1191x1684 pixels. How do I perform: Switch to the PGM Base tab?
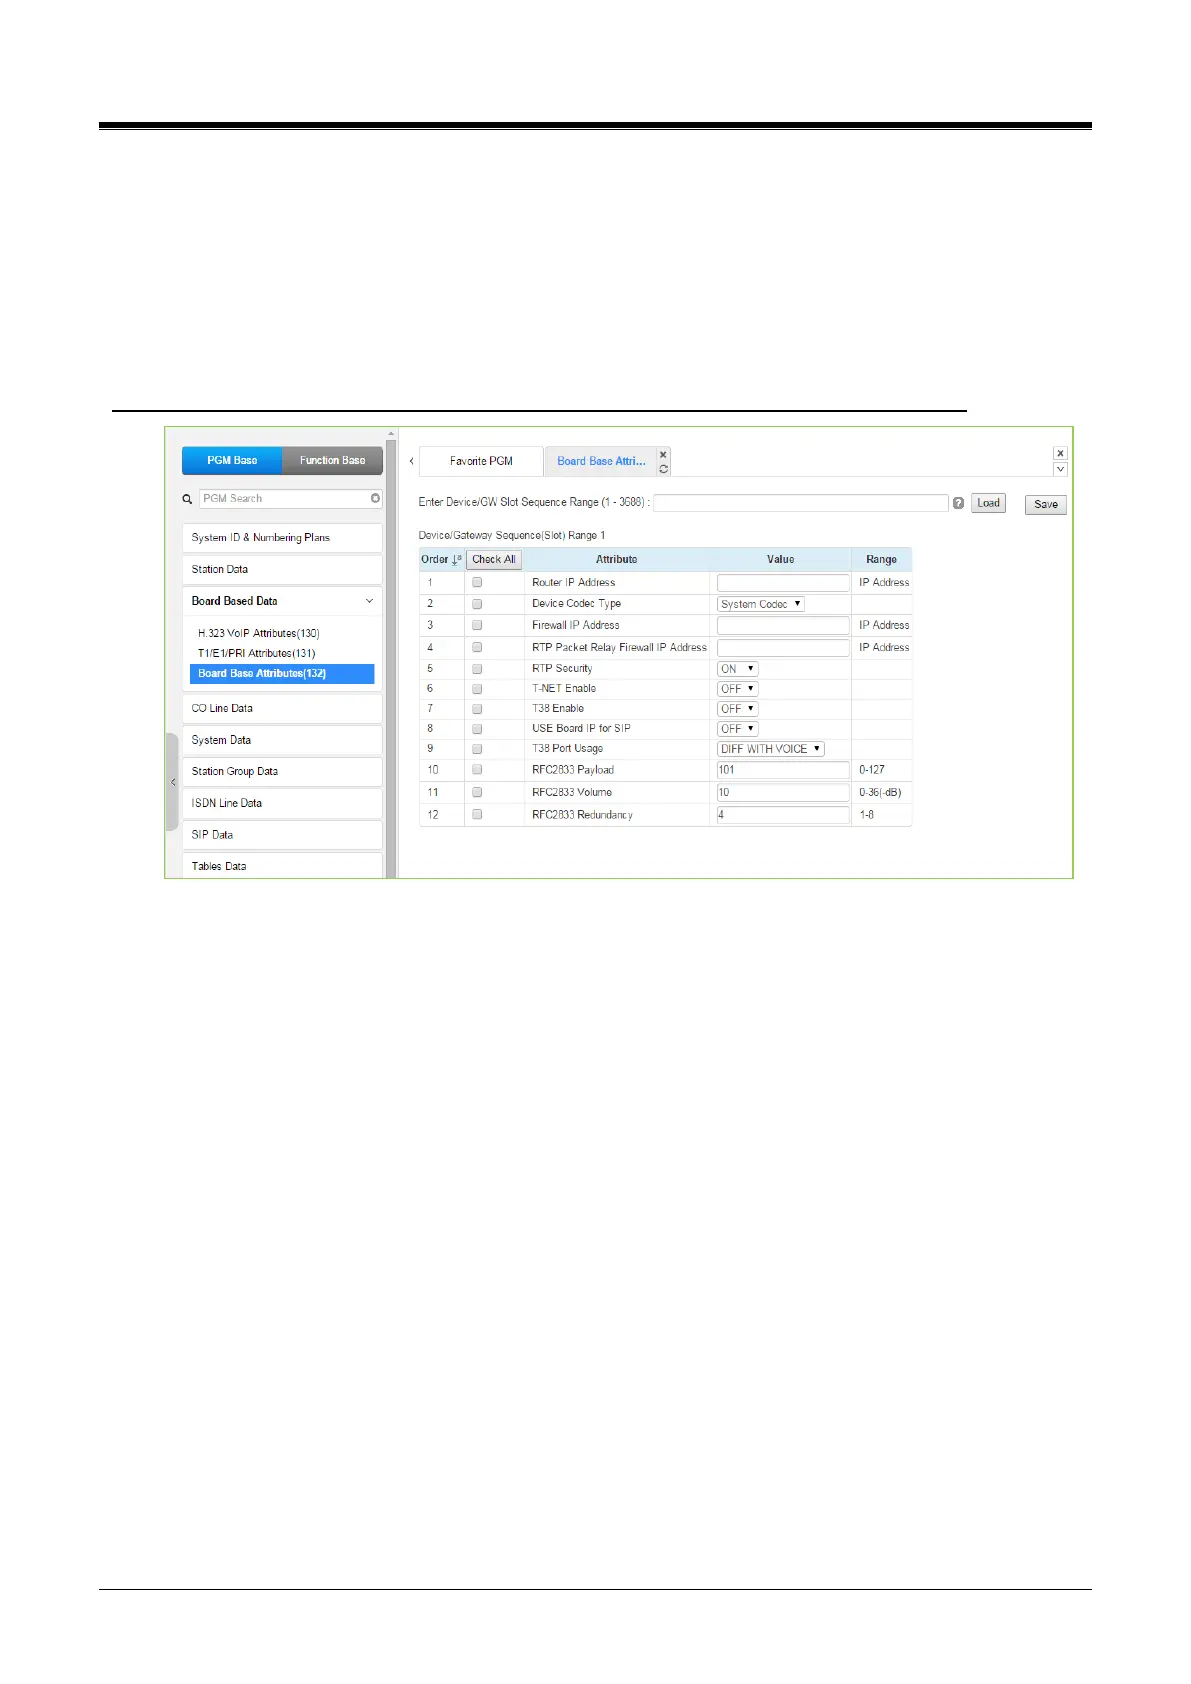[232, 460]
